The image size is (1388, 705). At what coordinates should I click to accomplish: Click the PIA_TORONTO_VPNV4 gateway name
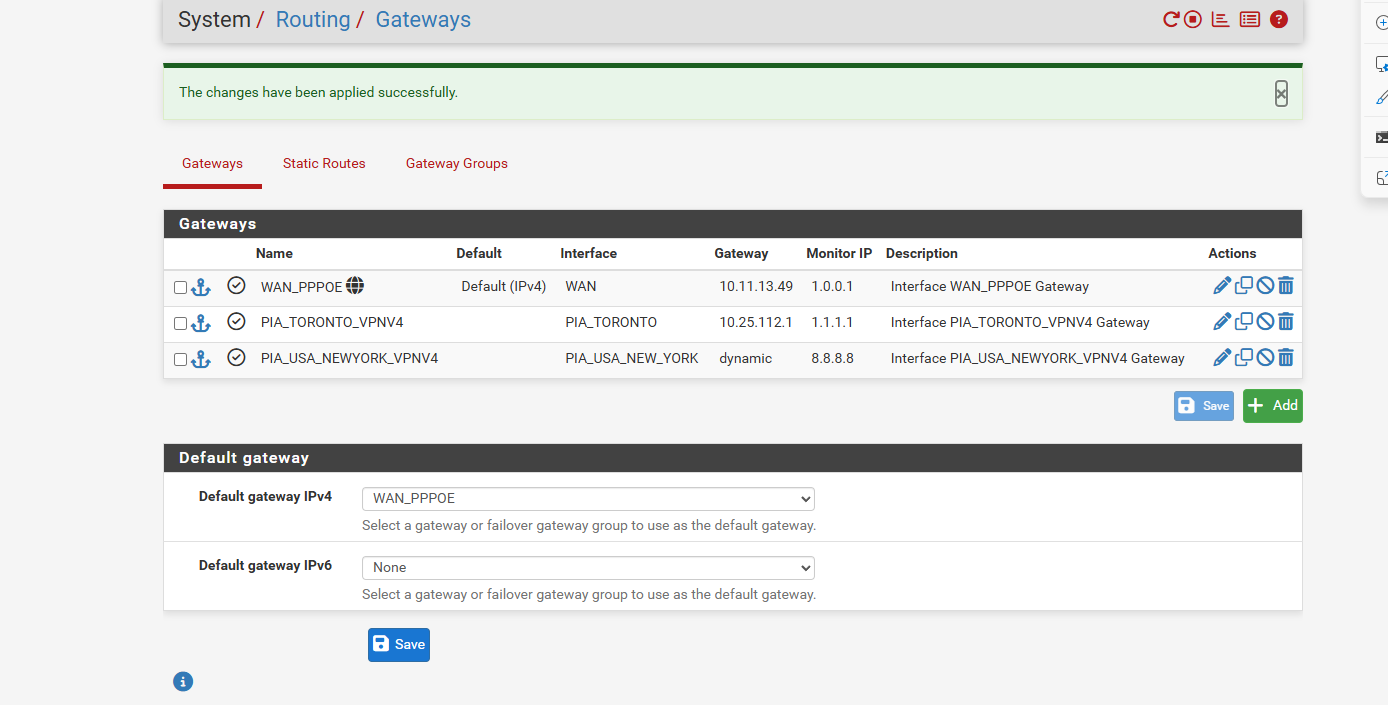point(332,323)
